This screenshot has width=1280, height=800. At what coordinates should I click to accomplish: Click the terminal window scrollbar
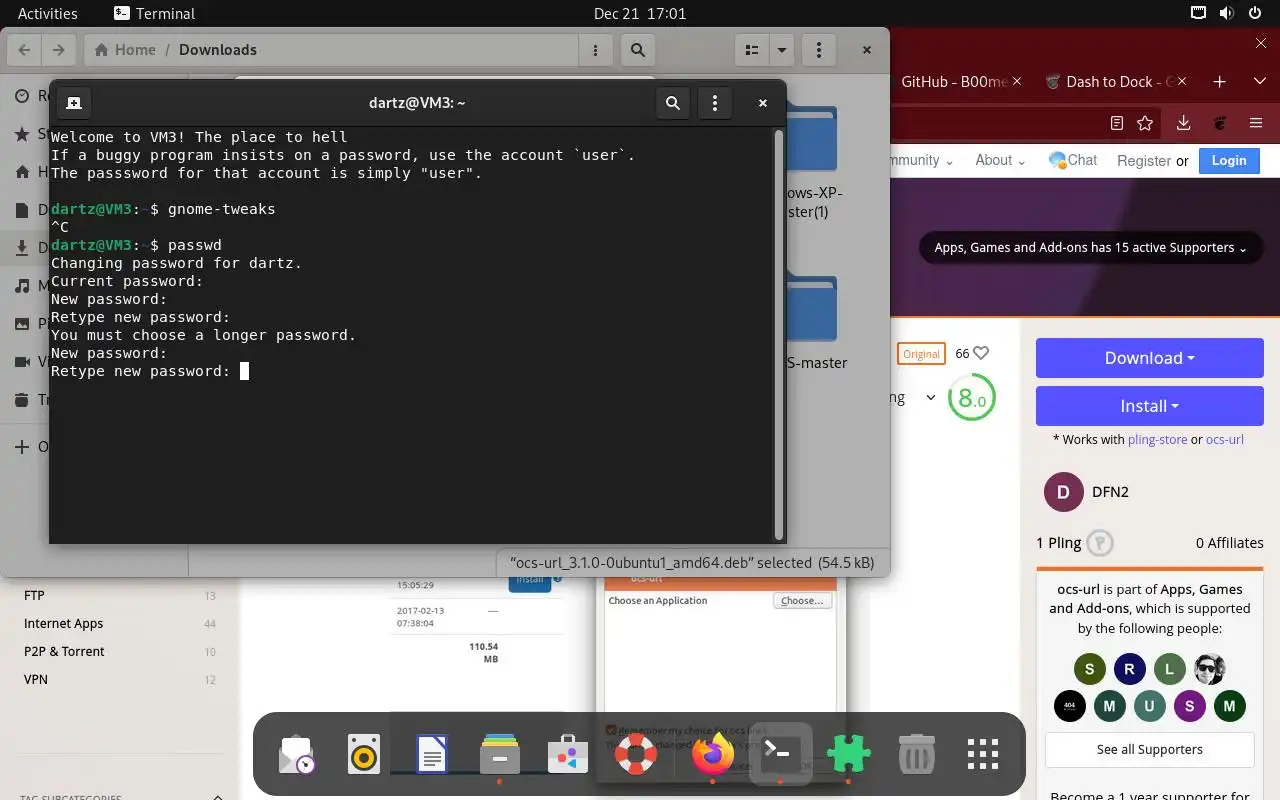click(780, 334)
